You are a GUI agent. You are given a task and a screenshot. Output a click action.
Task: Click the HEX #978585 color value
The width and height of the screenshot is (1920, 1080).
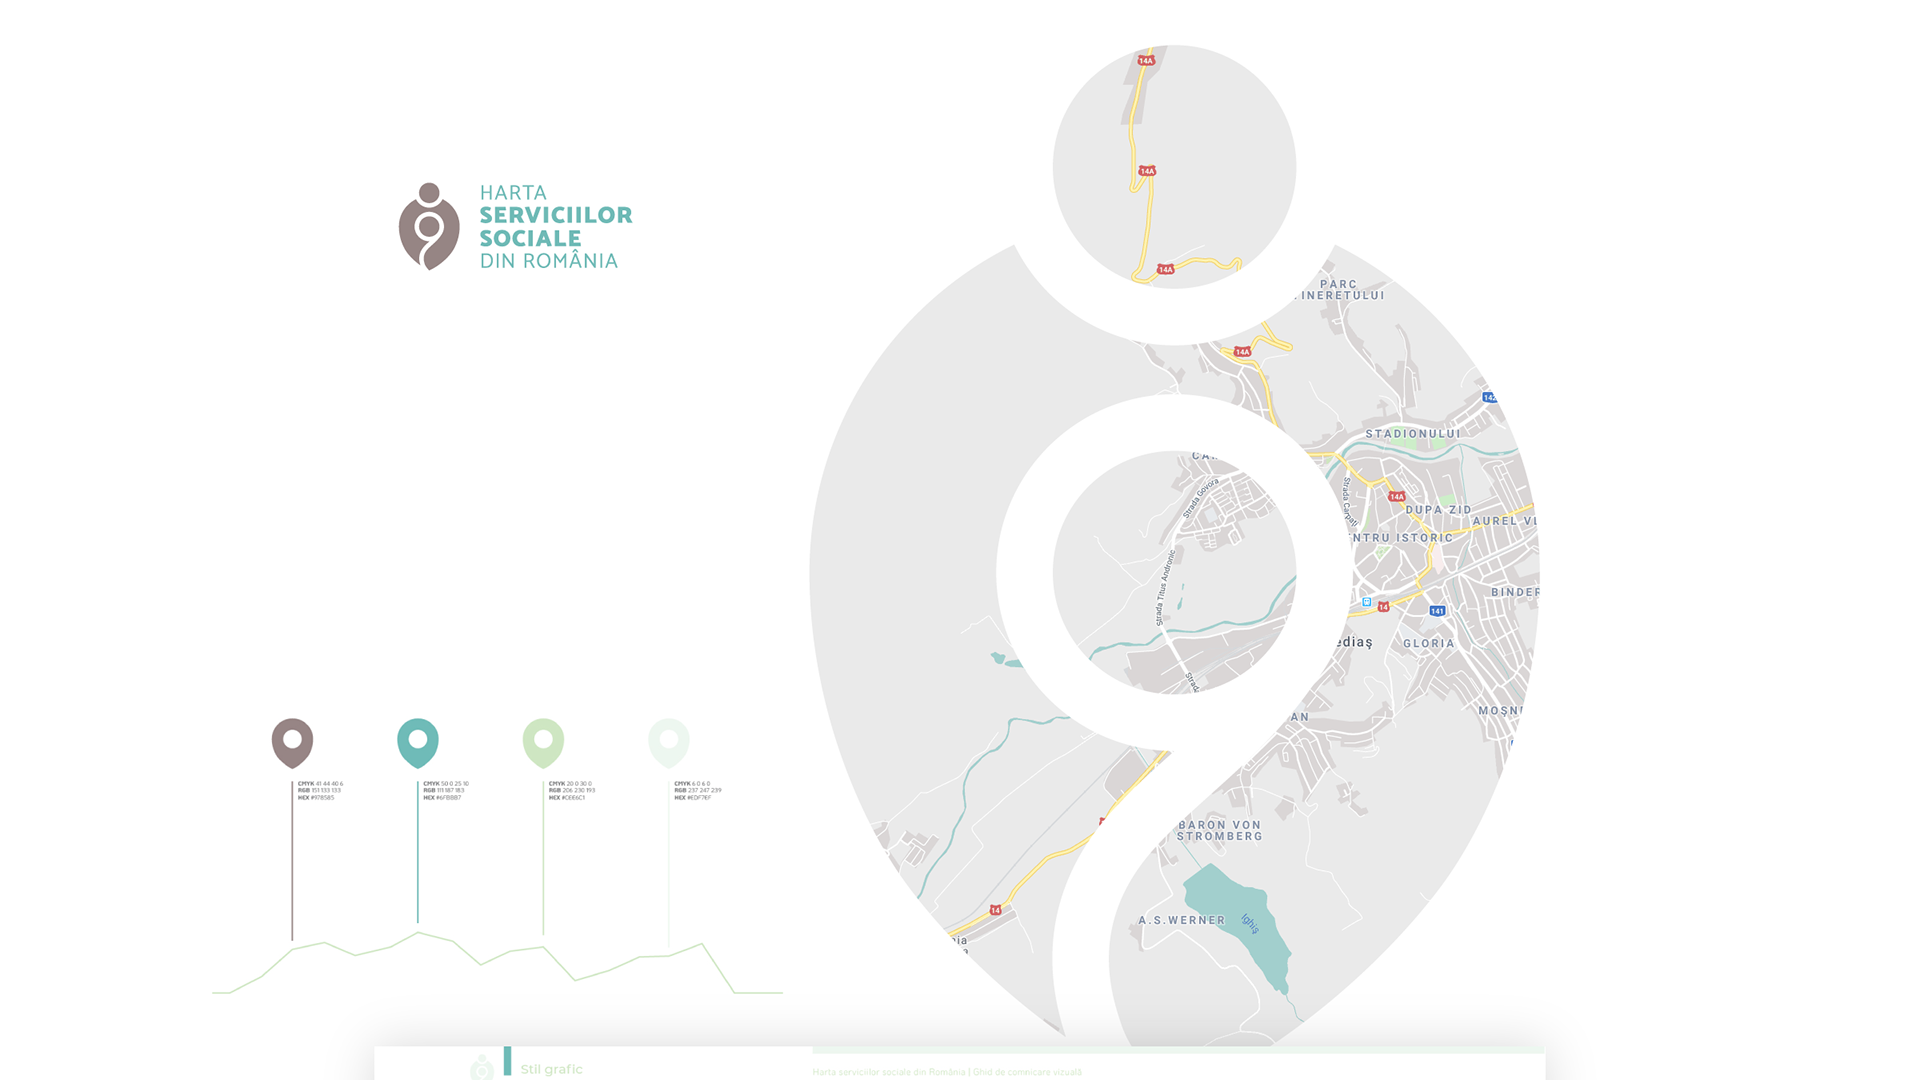pos(316,798)
